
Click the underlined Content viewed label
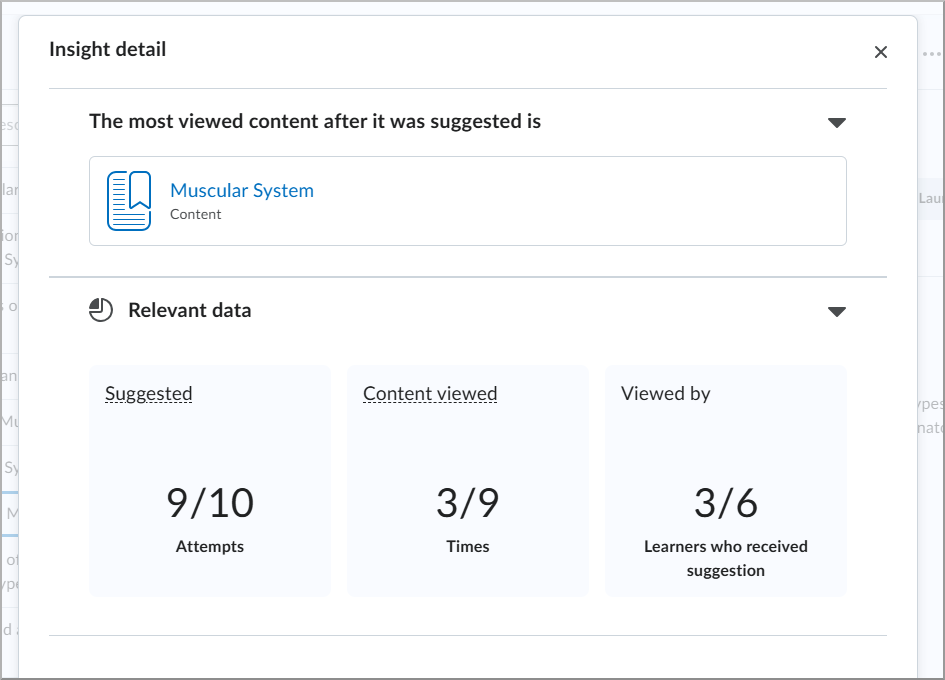(430, 393)
